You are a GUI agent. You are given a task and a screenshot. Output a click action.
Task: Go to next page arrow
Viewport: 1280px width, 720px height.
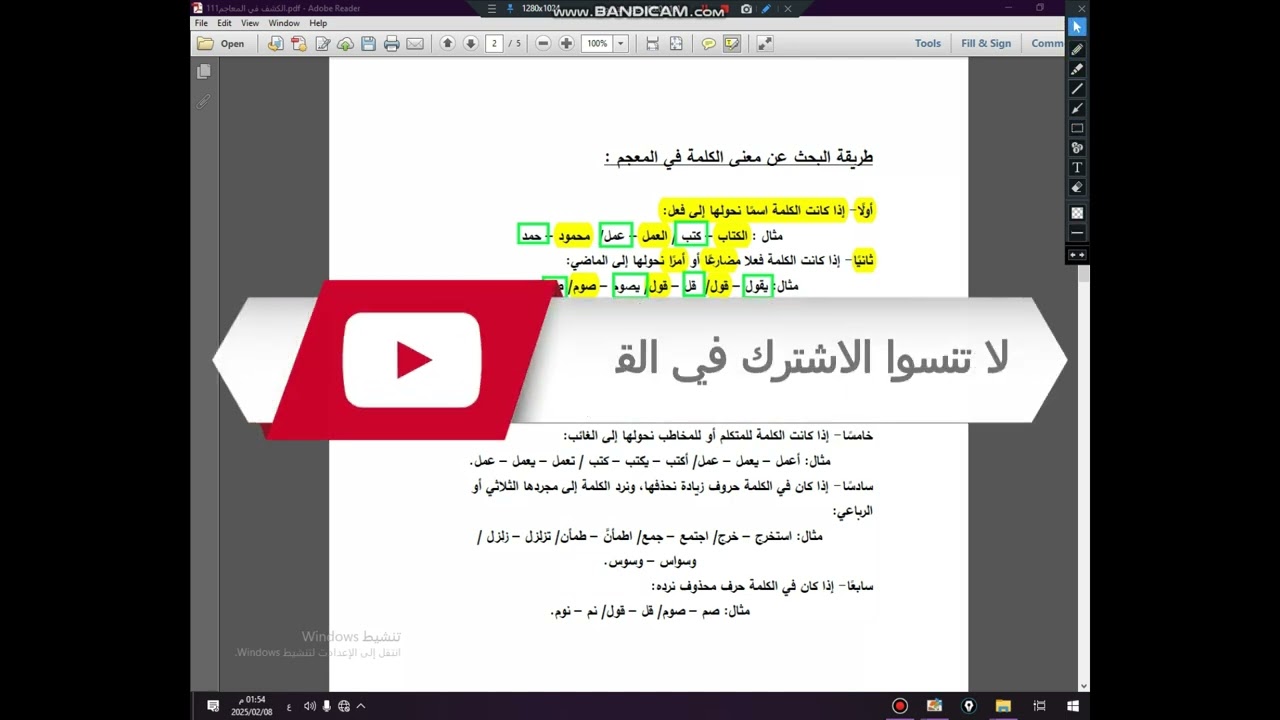470,44
